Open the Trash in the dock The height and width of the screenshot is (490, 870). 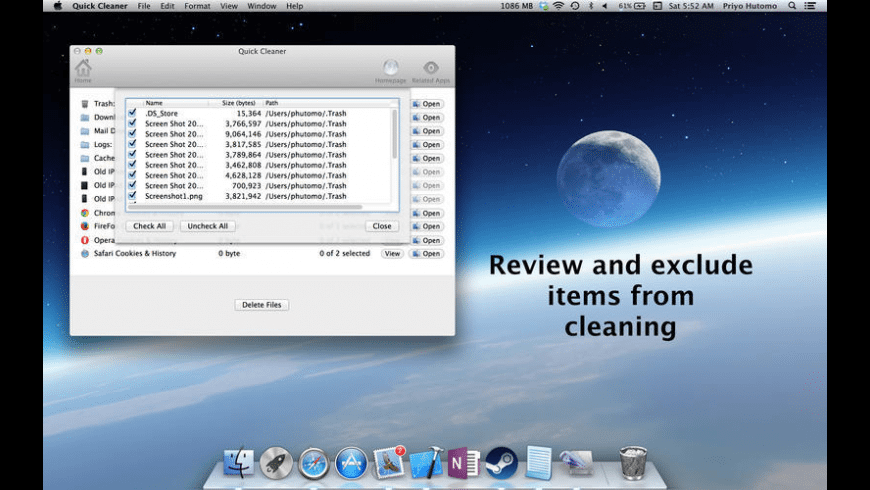coord(632,463)
